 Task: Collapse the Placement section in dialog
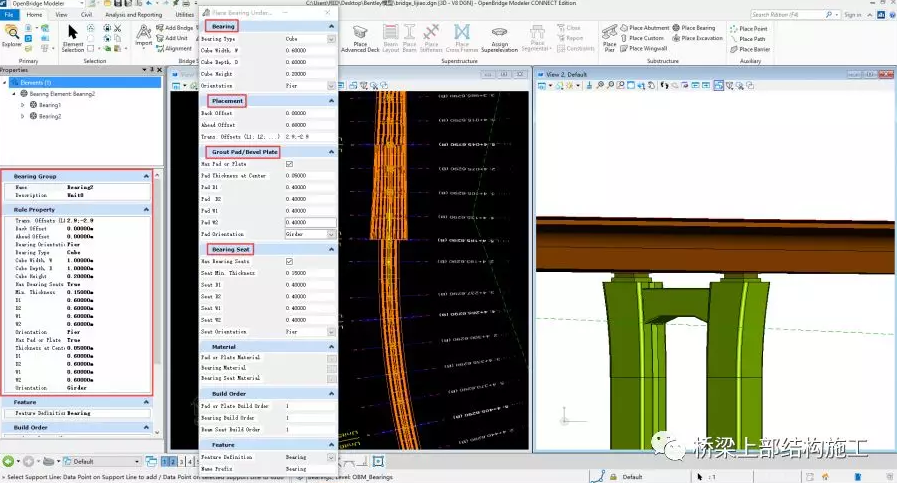pos(331,101)
